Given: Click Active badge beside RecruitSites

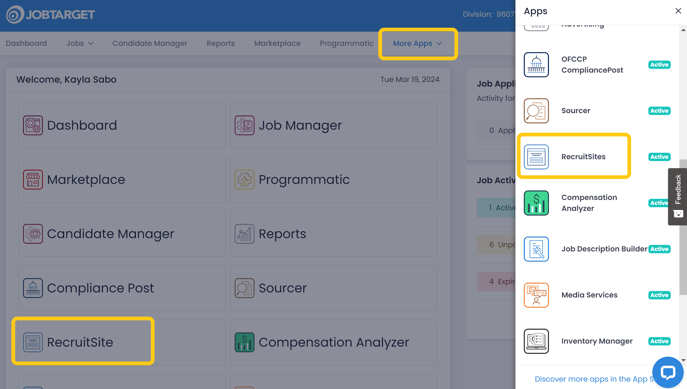Looking at the screenshot, I should coord(659,157).
